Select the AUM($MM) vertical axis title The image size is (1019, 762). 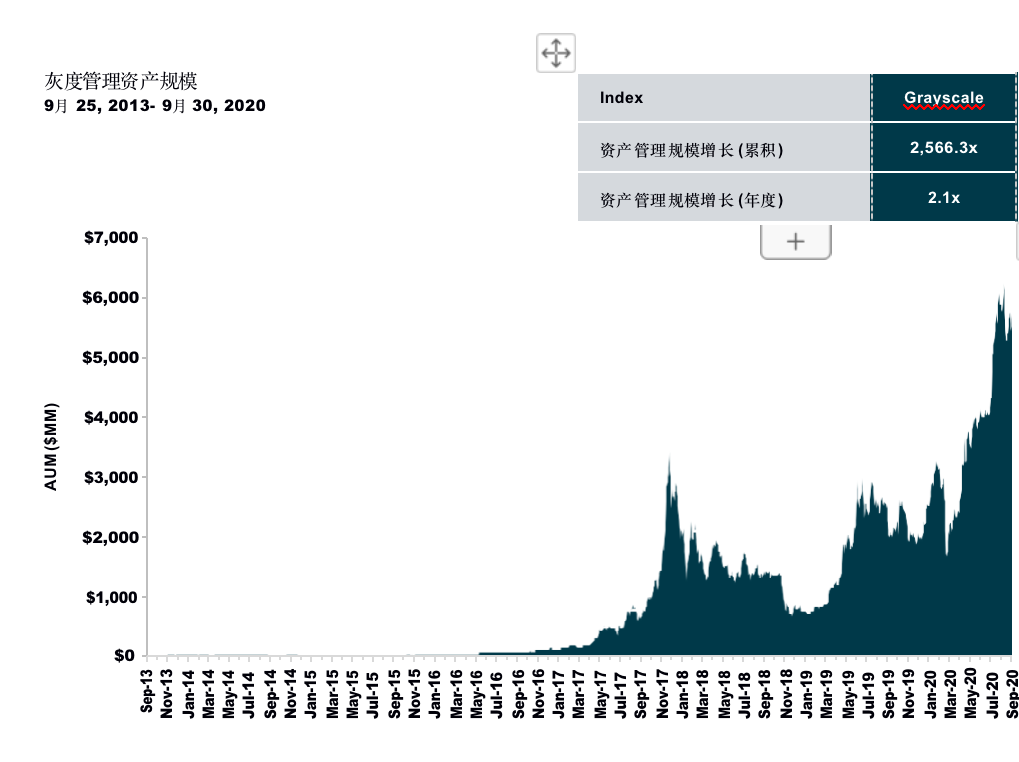pos(51,446)
